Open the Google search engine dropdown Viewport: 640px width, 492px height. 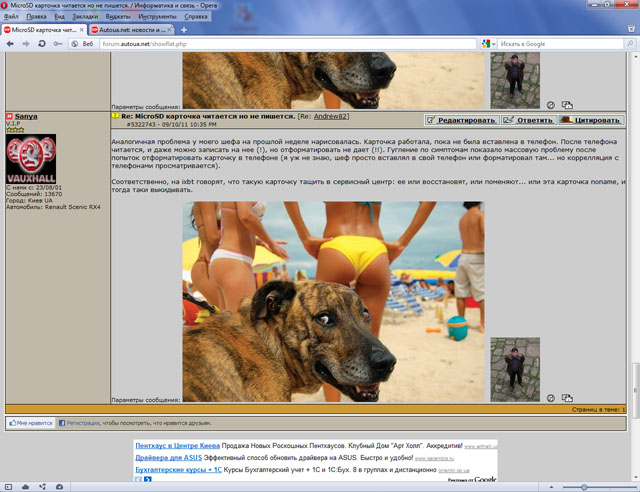pos(487,44)
